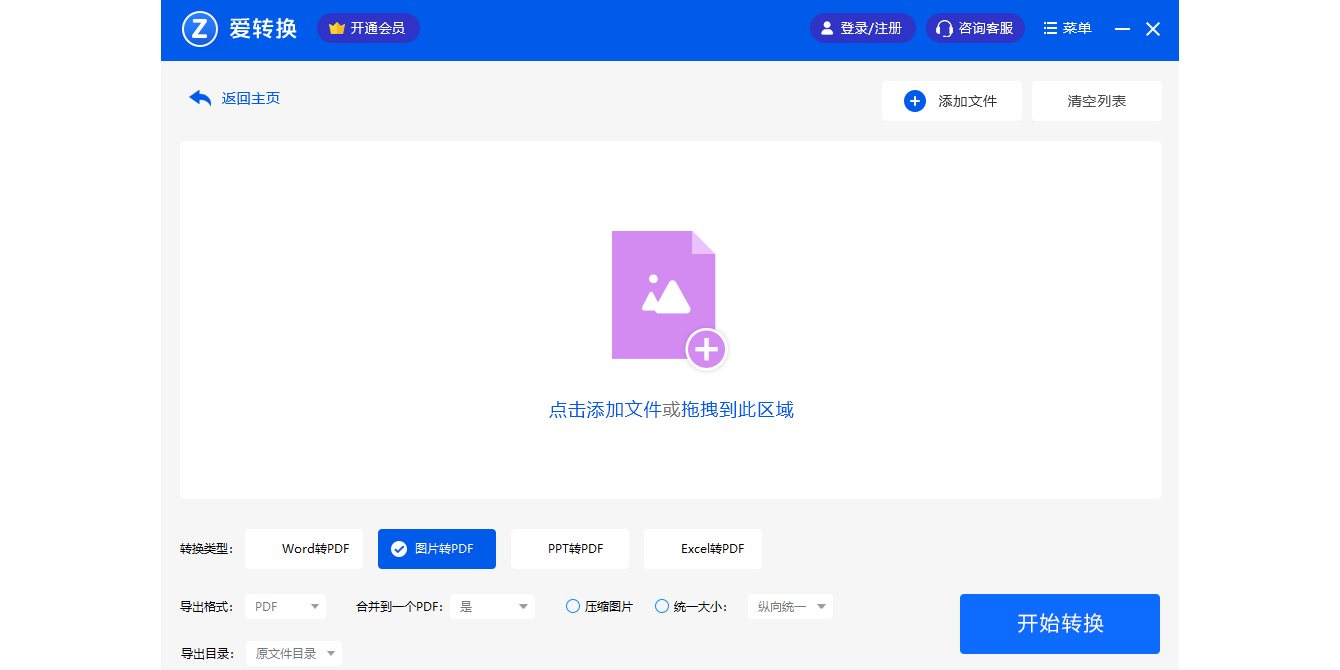
Task: Click the back arrow icon for 返回主页
Action: (200, 98)
